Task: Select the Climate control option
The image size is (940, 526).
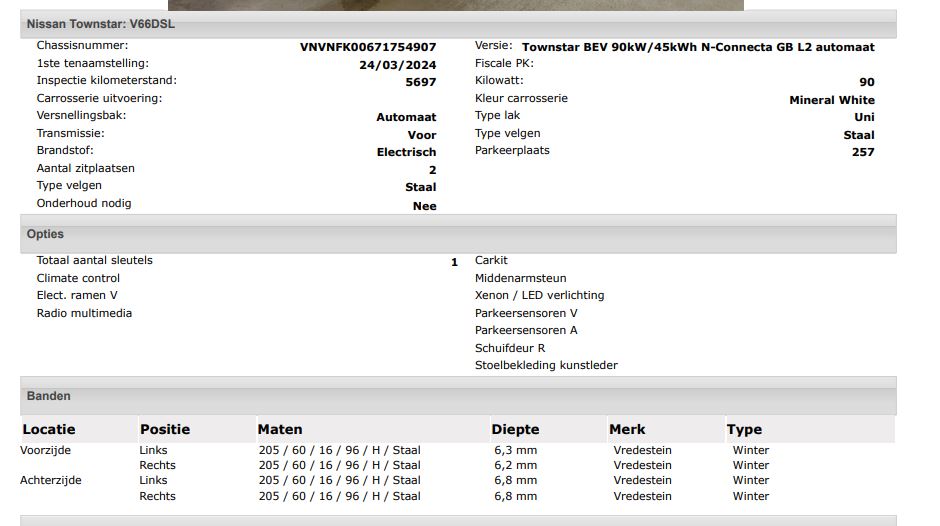Action: (78, 278)
